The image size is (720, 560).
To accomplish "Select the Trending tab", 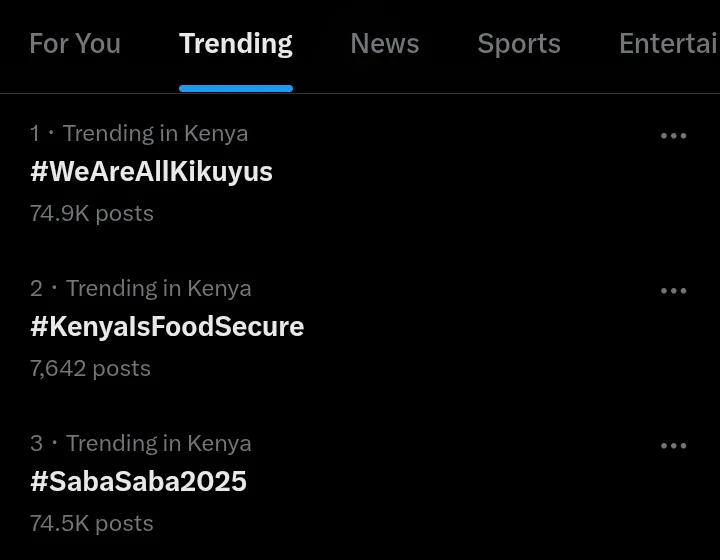I will (236, 44).
